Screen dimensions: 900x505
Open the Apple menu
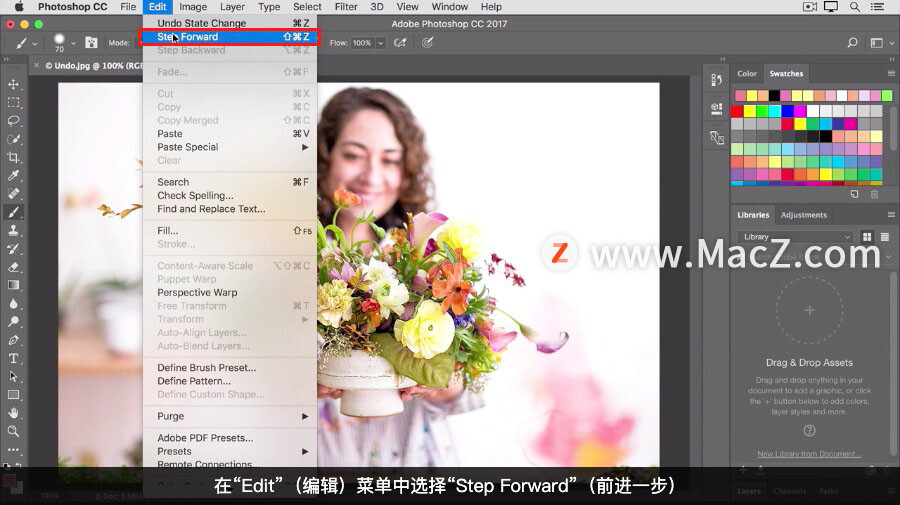pos(19,7)
